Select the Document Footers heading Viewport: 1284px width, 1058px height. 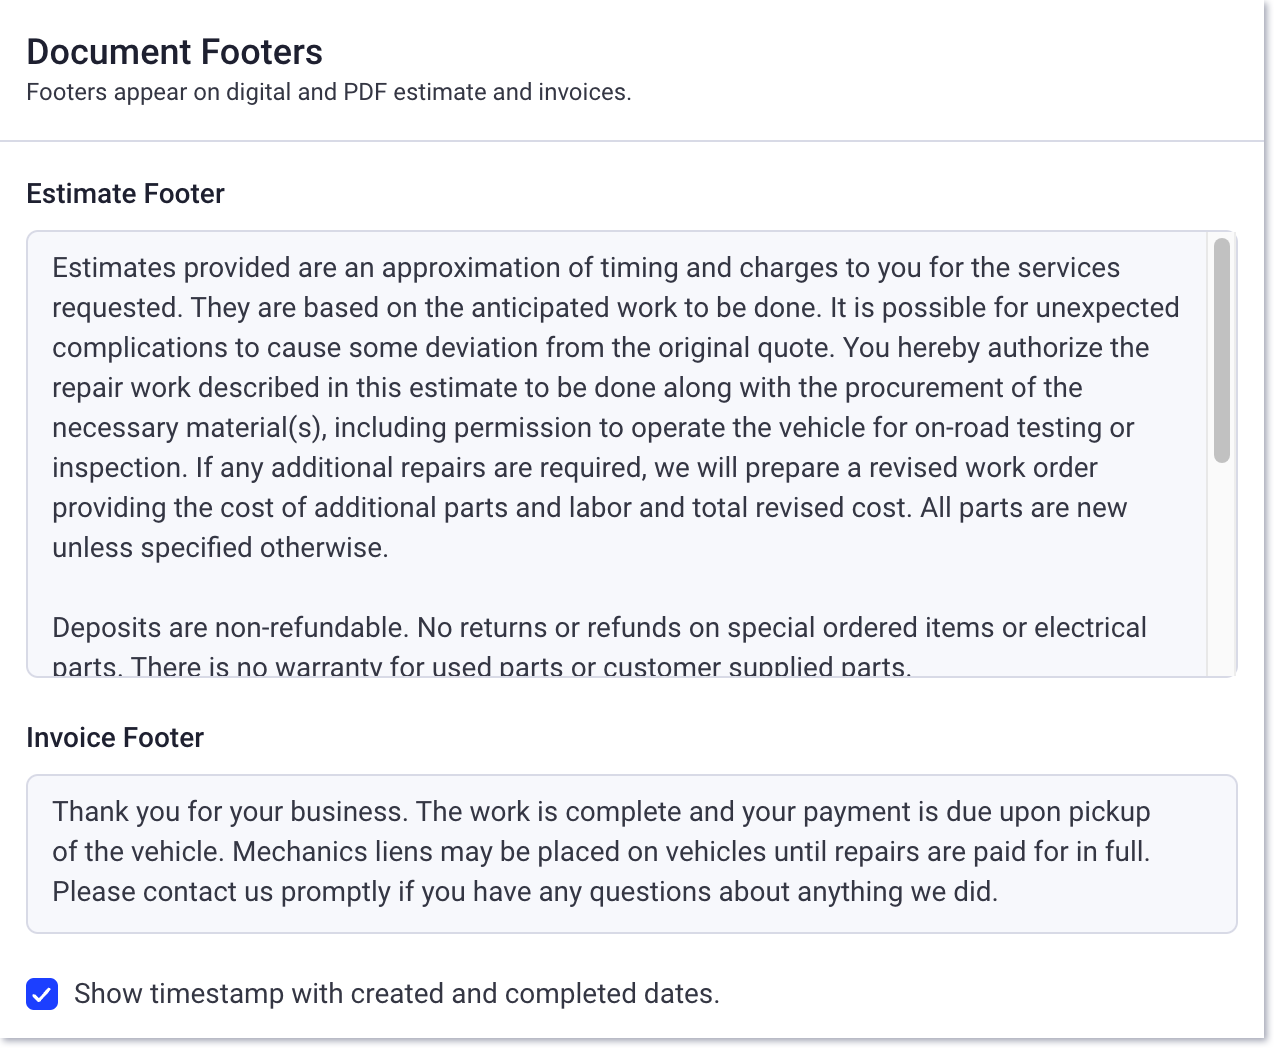pyautogui.click(x=175, y=51)
